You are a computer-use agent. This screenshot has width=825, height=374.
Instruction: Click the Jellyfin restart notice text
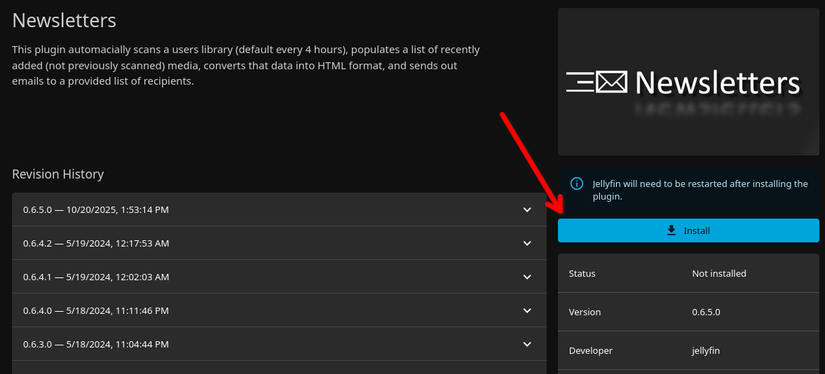click(x=700, y=190)
